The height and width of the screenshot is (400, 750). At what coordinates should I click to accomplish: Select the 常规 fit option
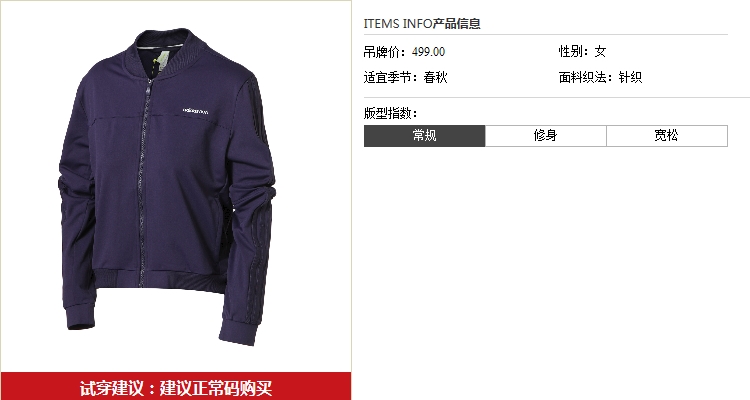pyautogui.click(x=425, y=136)
